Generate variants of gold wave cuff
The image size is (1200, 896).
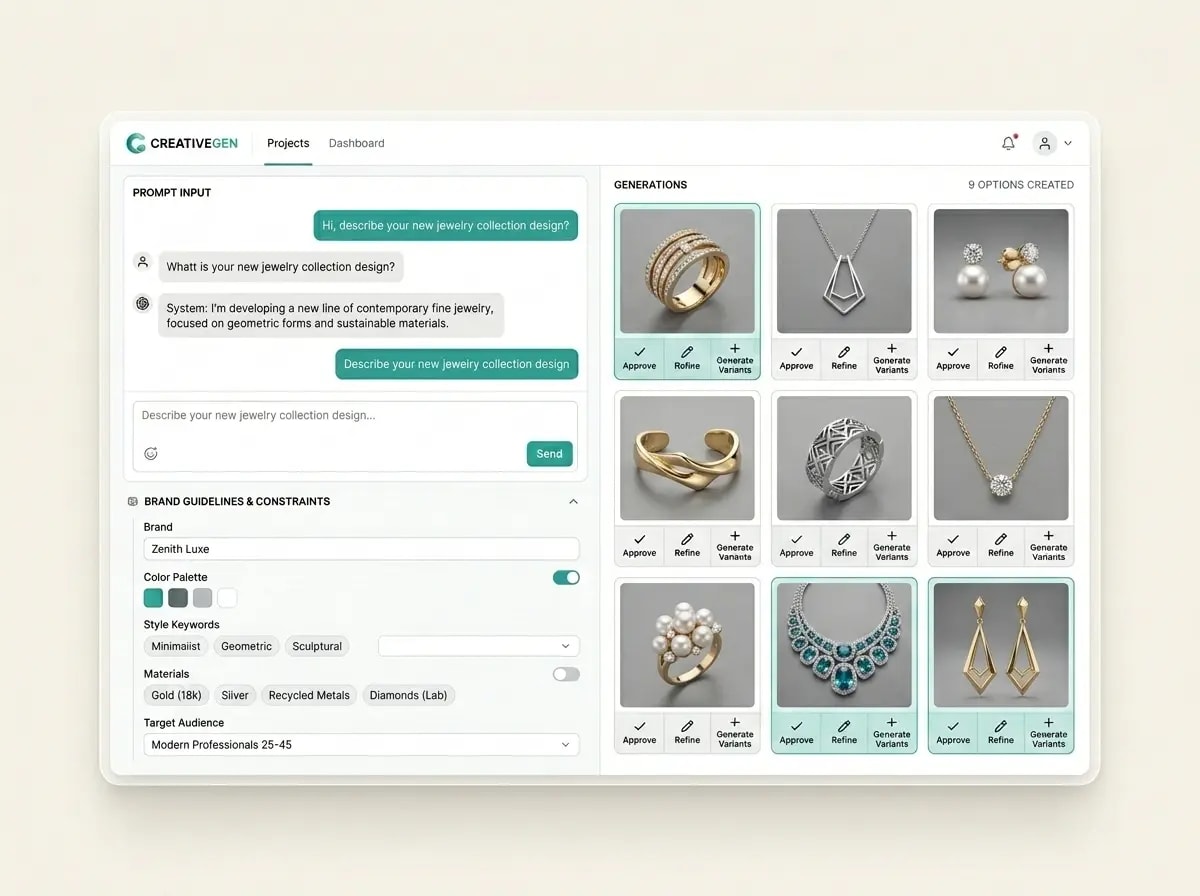point(735,545)
